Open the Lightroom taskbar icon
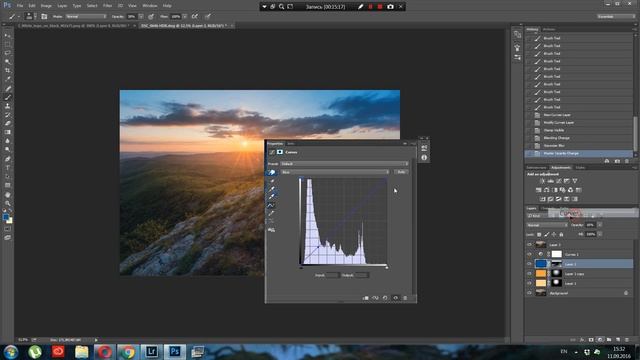The width and height of the screenshot is (640, 360). [151, 351]
